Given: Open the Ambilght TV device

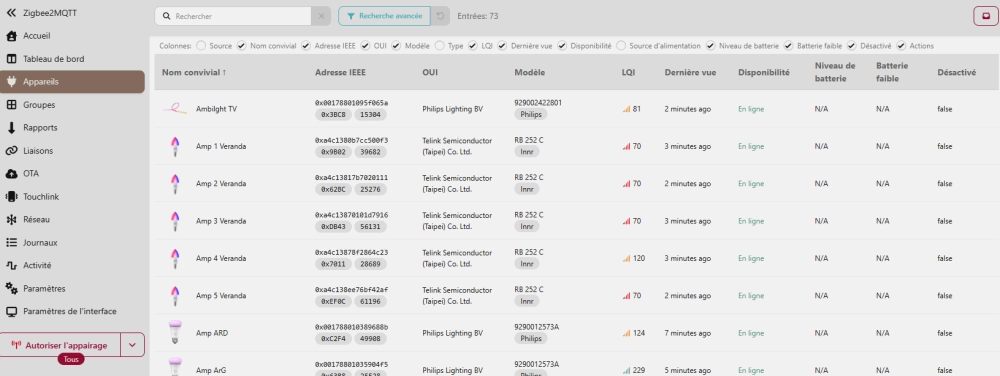Looking at the screenshot, I should (x=216, y=109).
